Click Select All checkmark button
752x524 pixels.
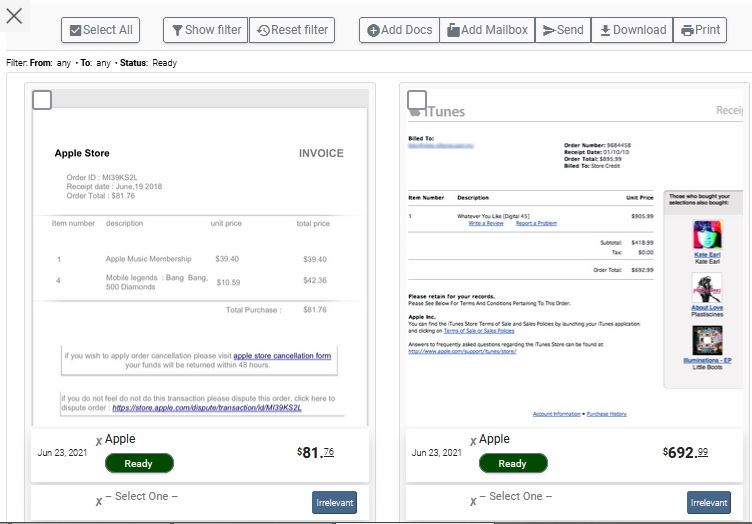100,30
